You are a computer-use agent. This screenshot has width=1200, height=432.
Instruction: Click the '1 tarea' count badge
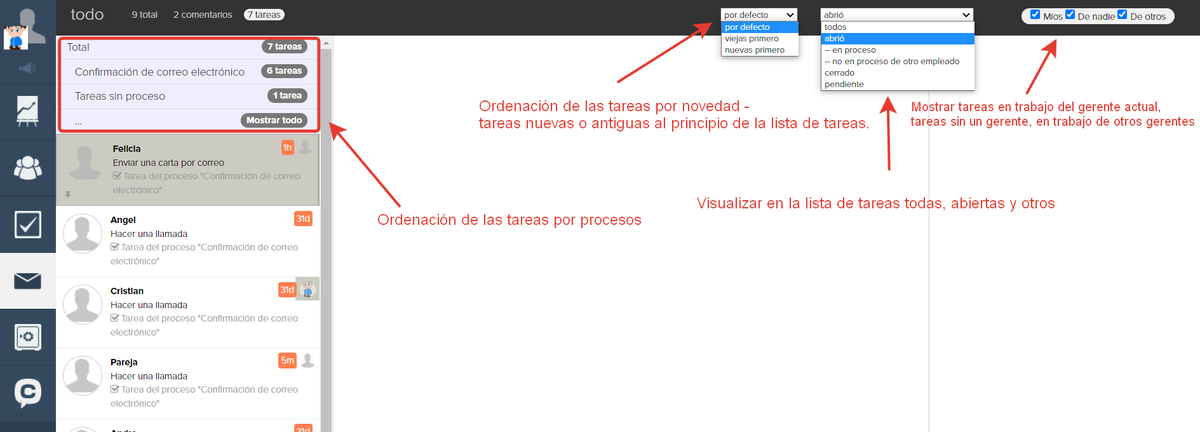286,96
